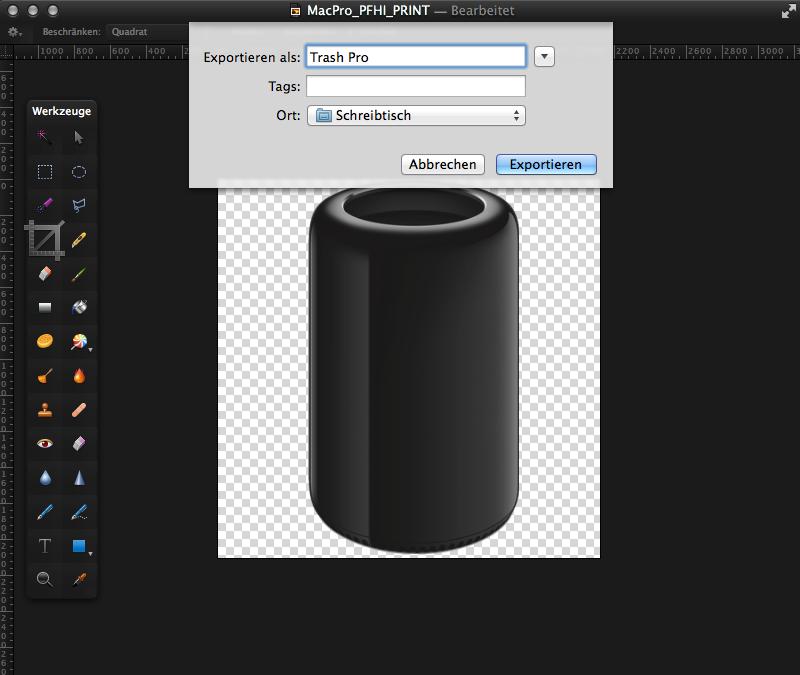This screenshot has width=800, height=675.
Task: Open the Quadrat constrain dropdown
Action: [x=149, y=32]
